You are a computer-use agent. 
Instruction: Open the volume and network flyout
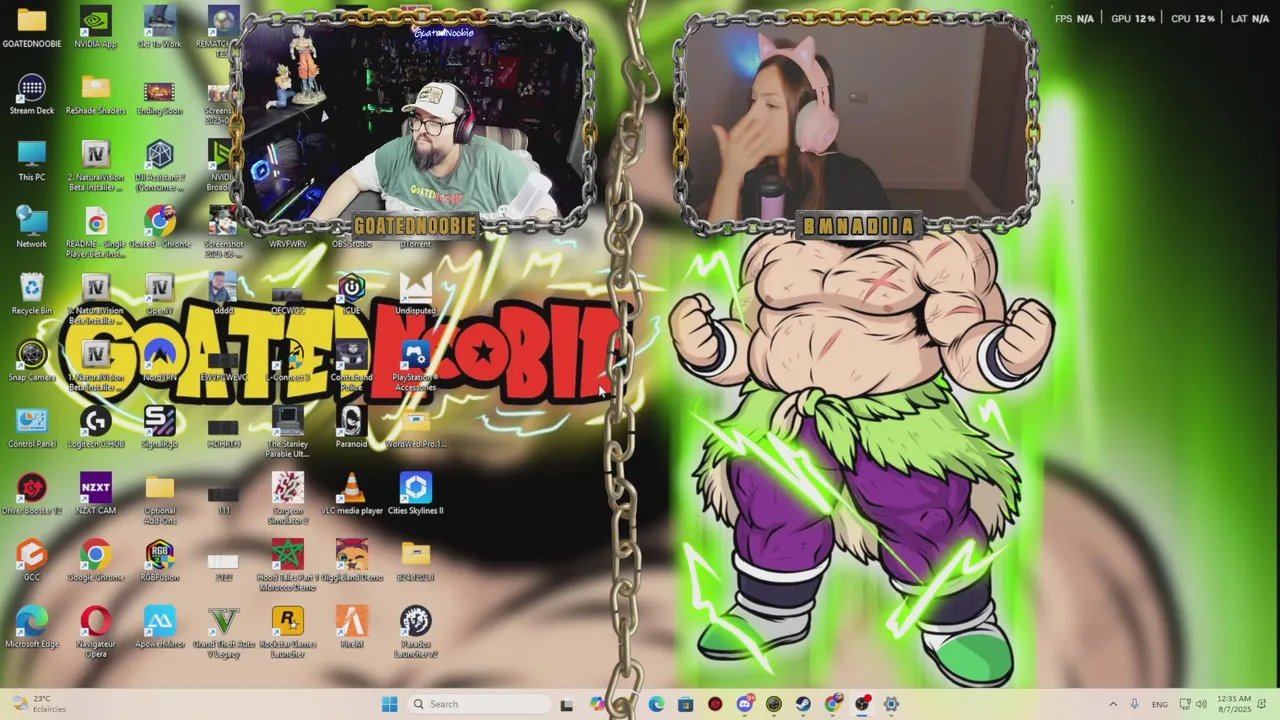pyautogui.click(x=1193, y=704)
